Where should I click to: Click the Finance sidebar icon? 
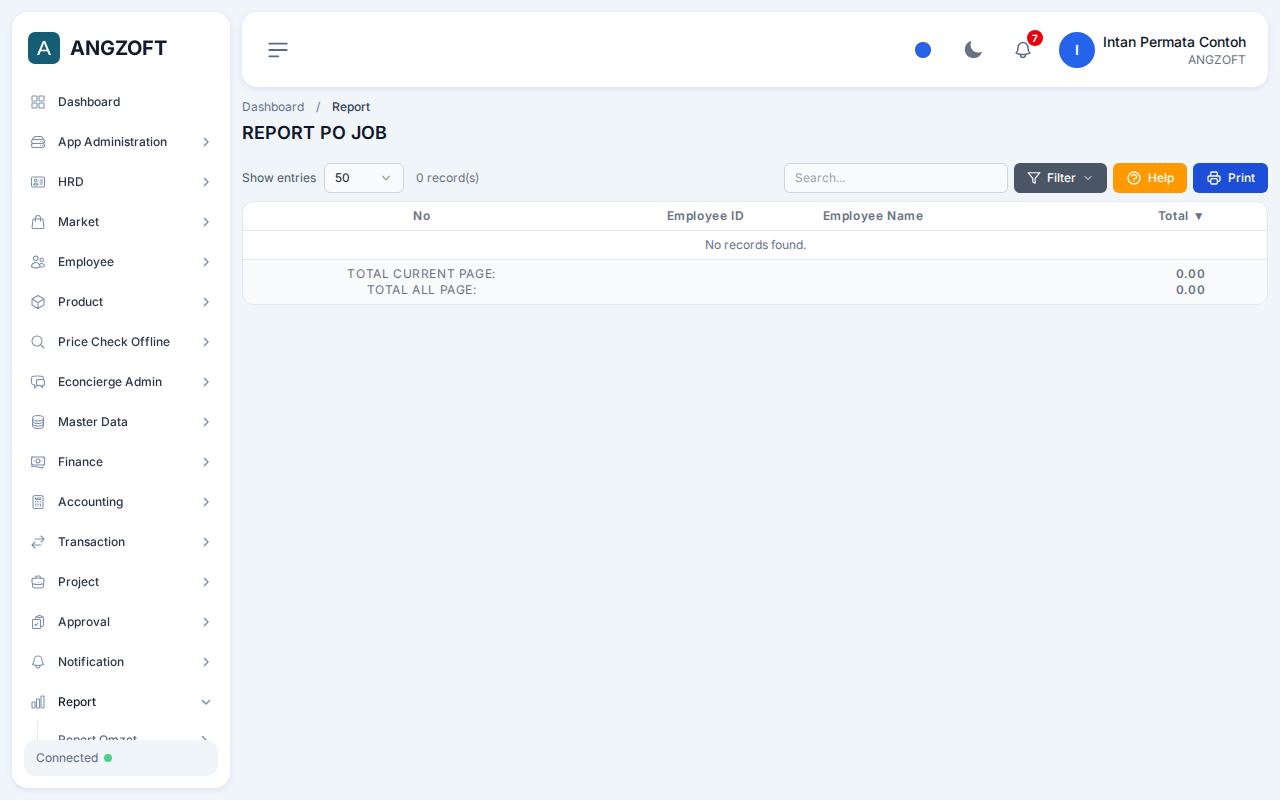pos(38,462)
